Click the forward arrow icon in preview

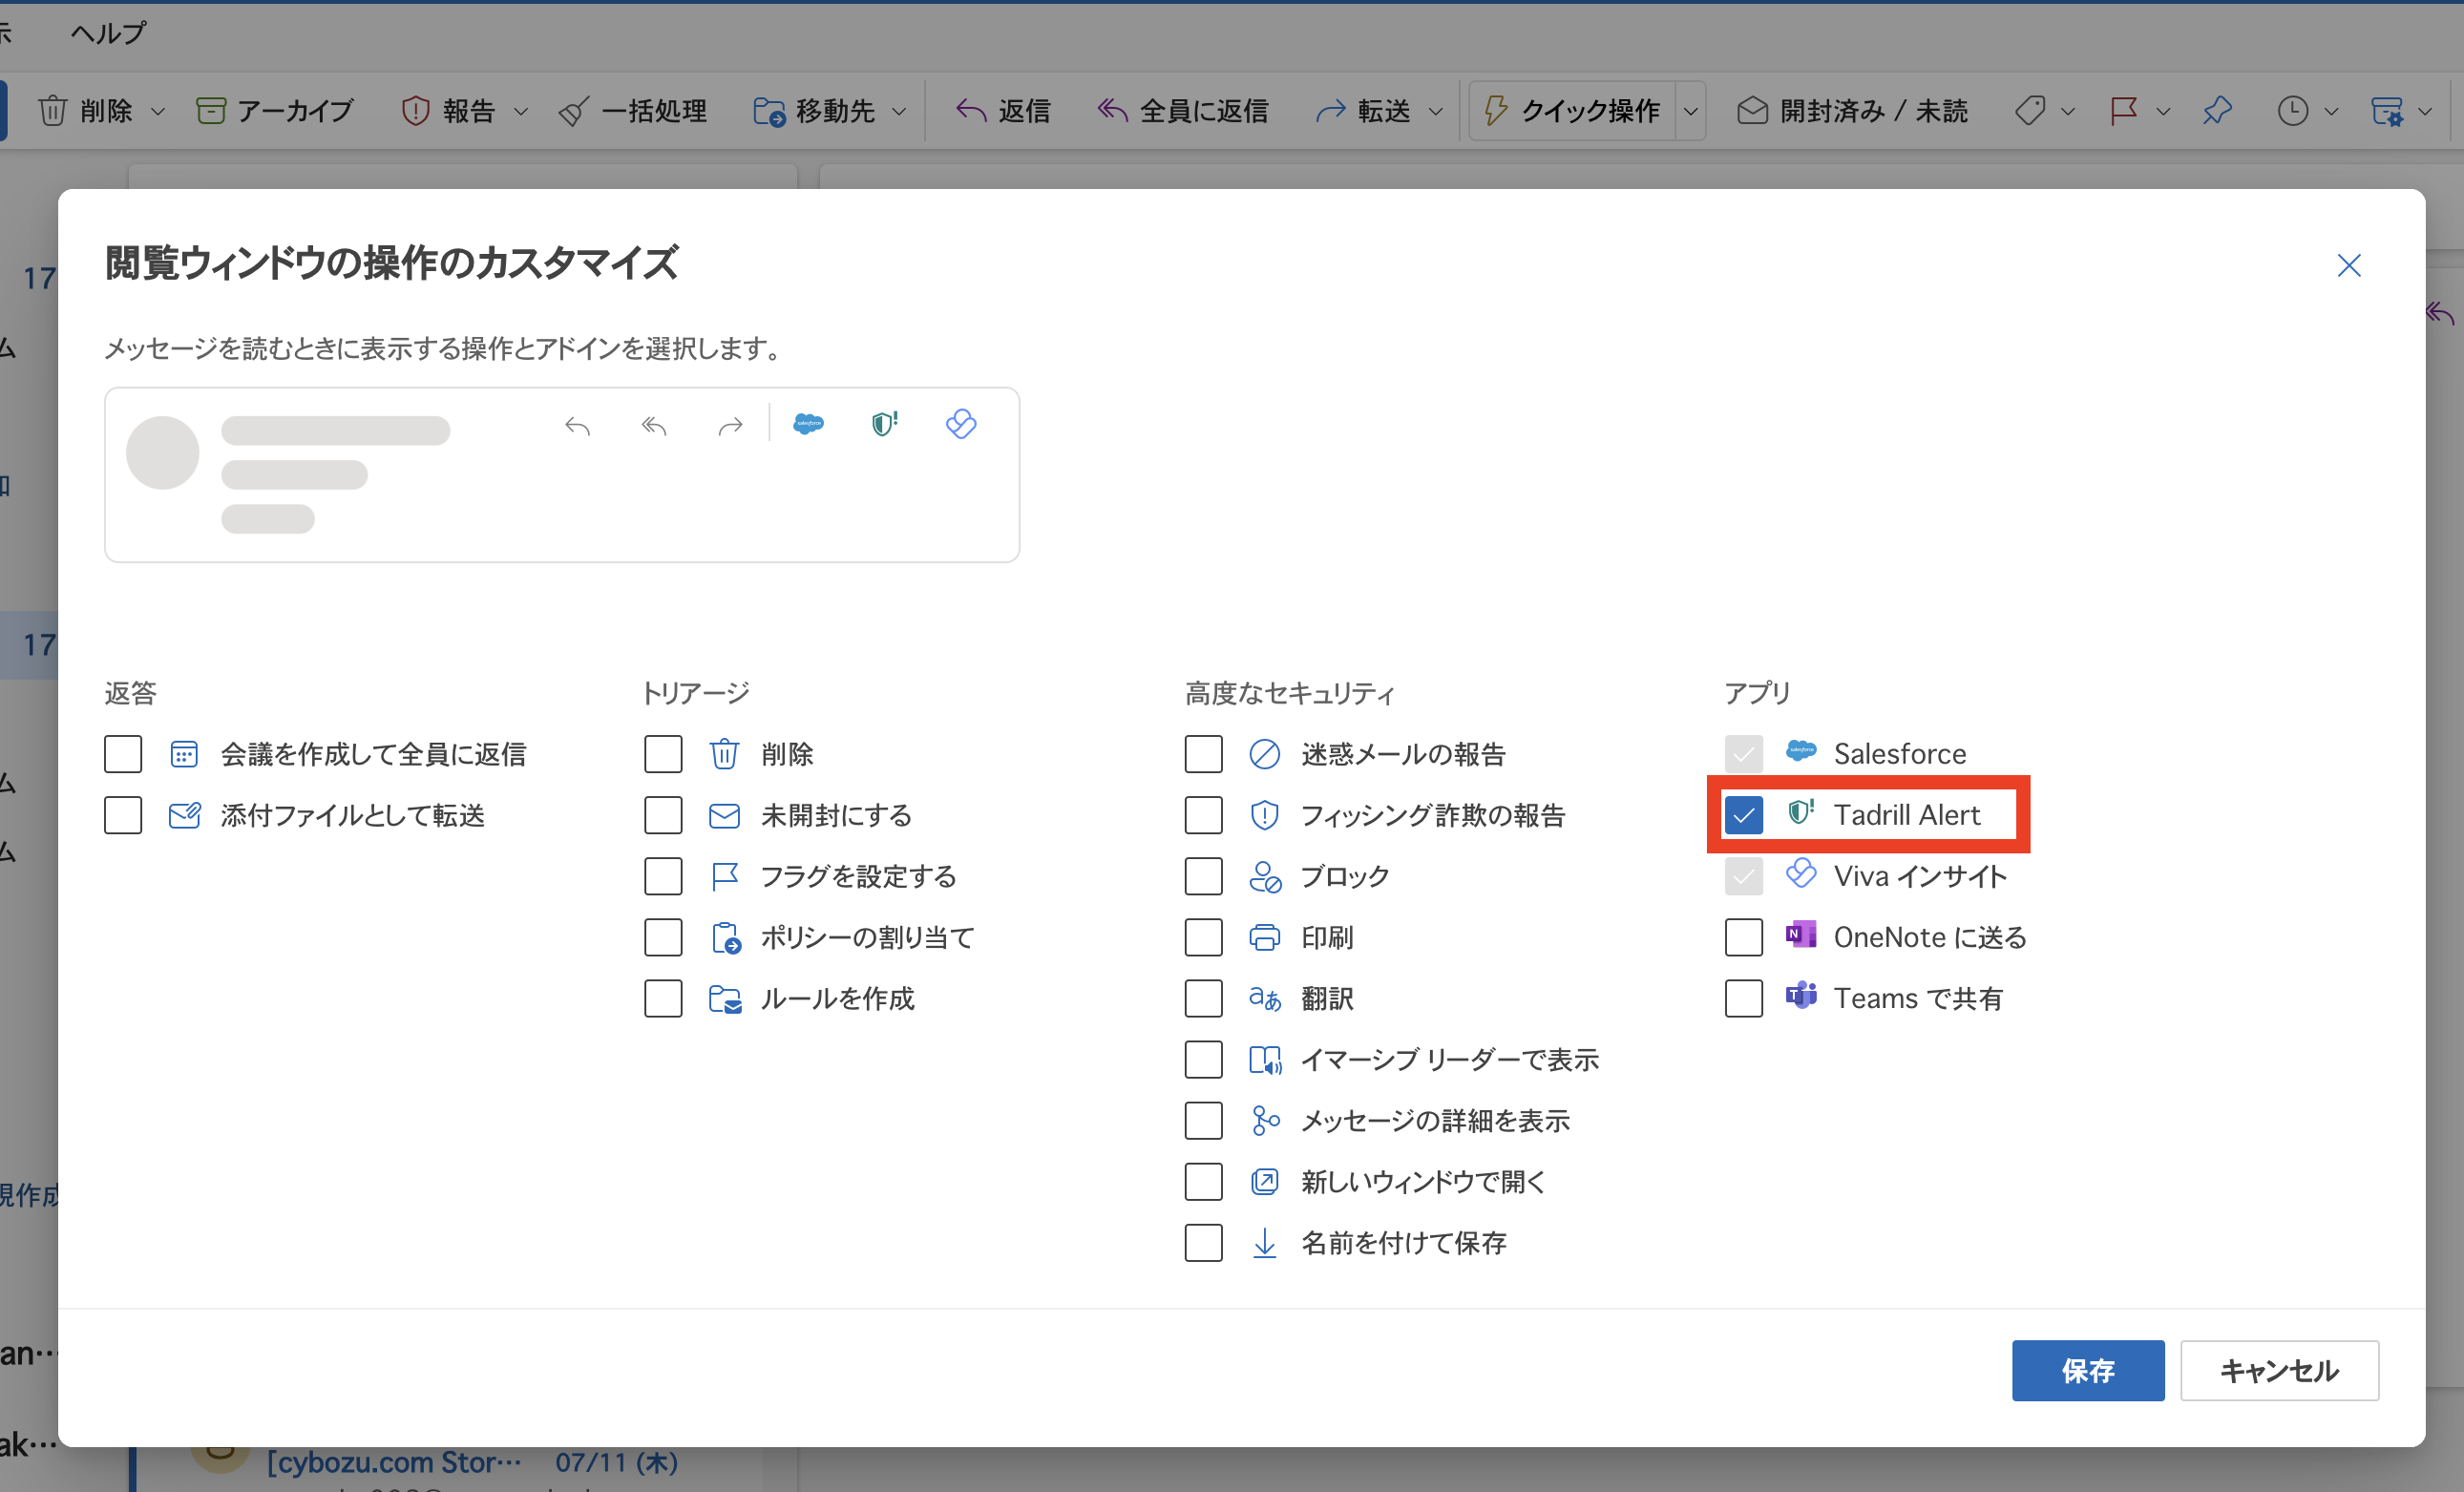pyautogui.click(x=731, y=427)
